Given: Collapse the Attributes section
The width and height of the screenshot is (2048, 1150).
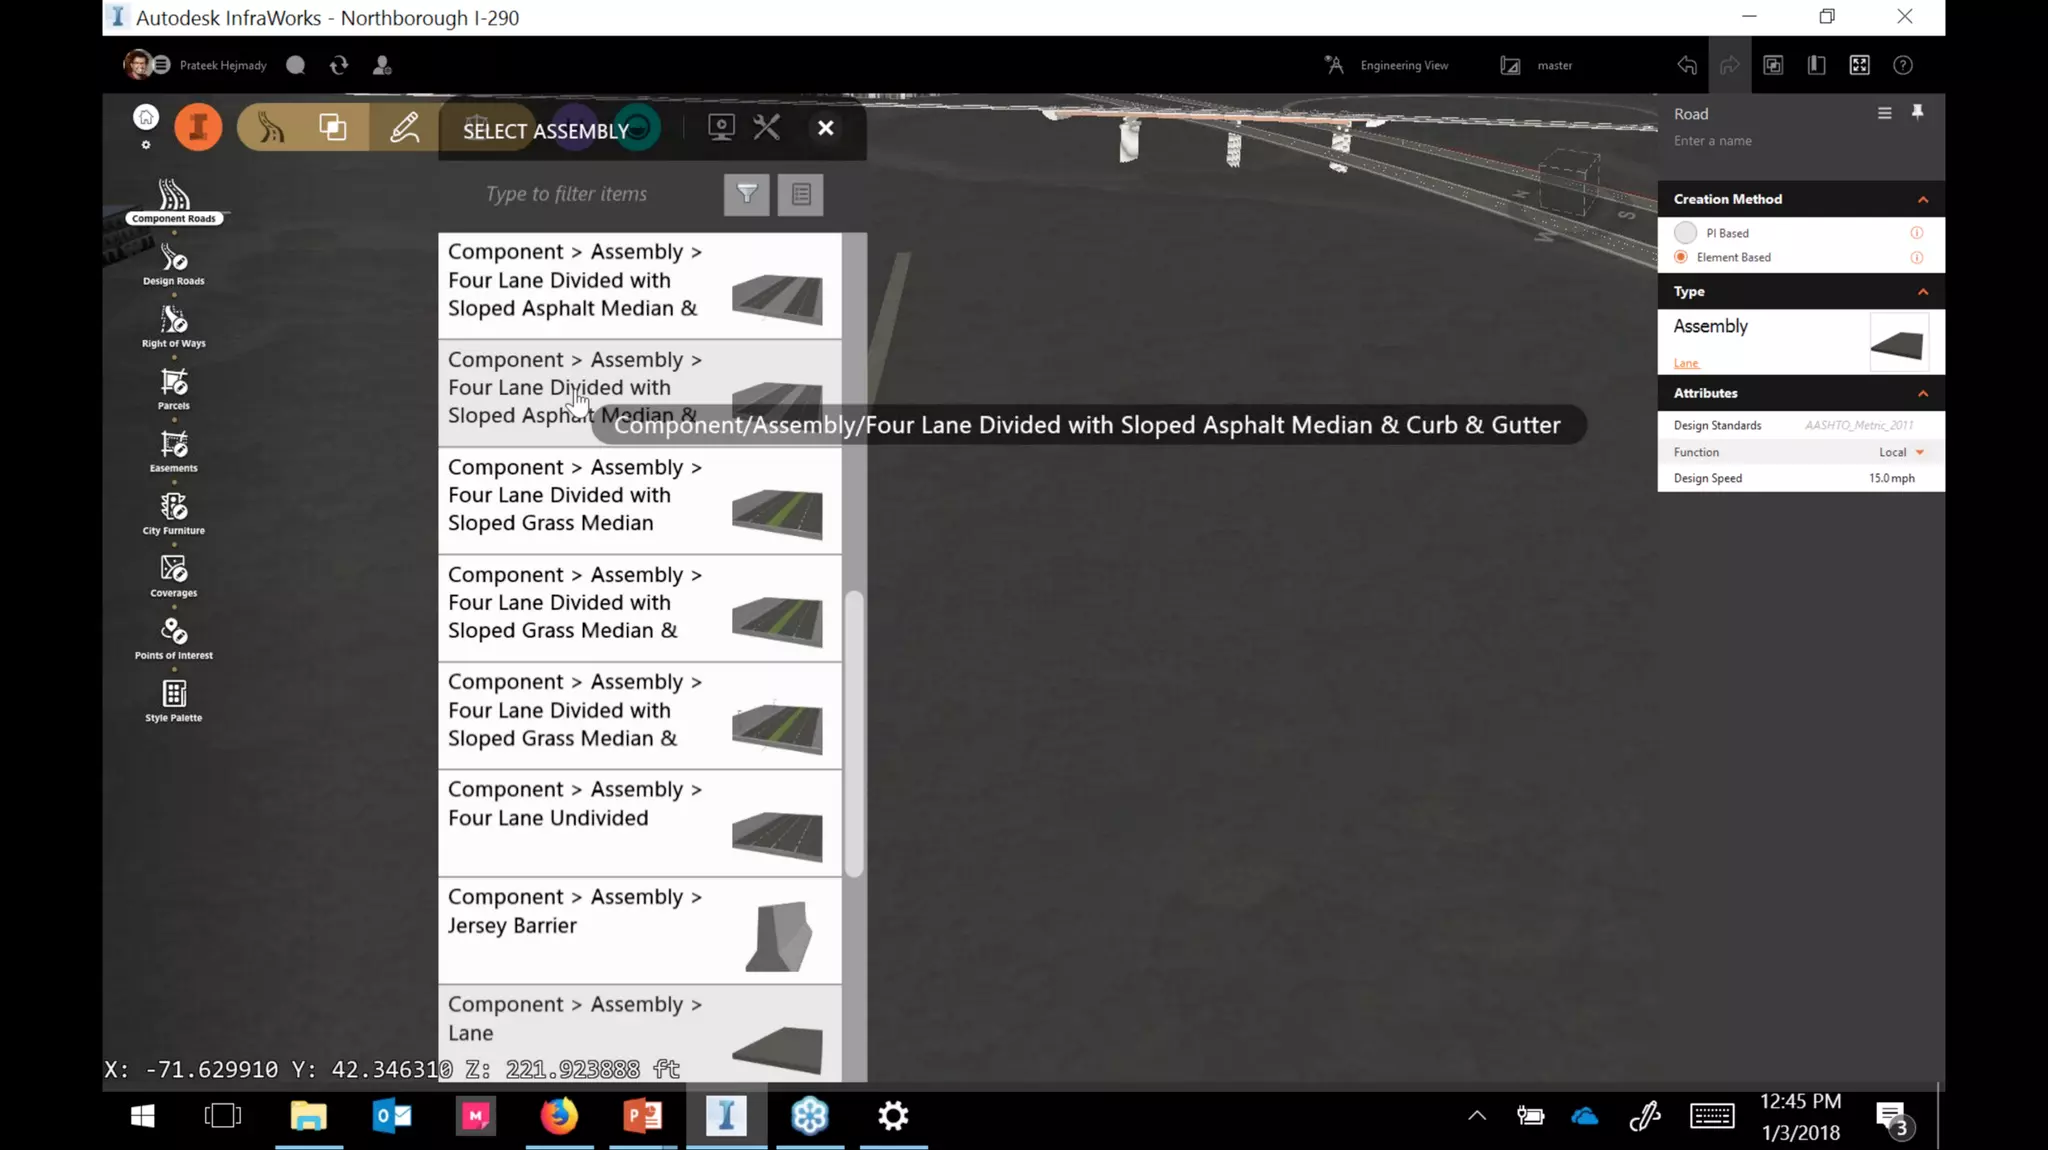Looking at the screenshot, I should coord(1923,393).
